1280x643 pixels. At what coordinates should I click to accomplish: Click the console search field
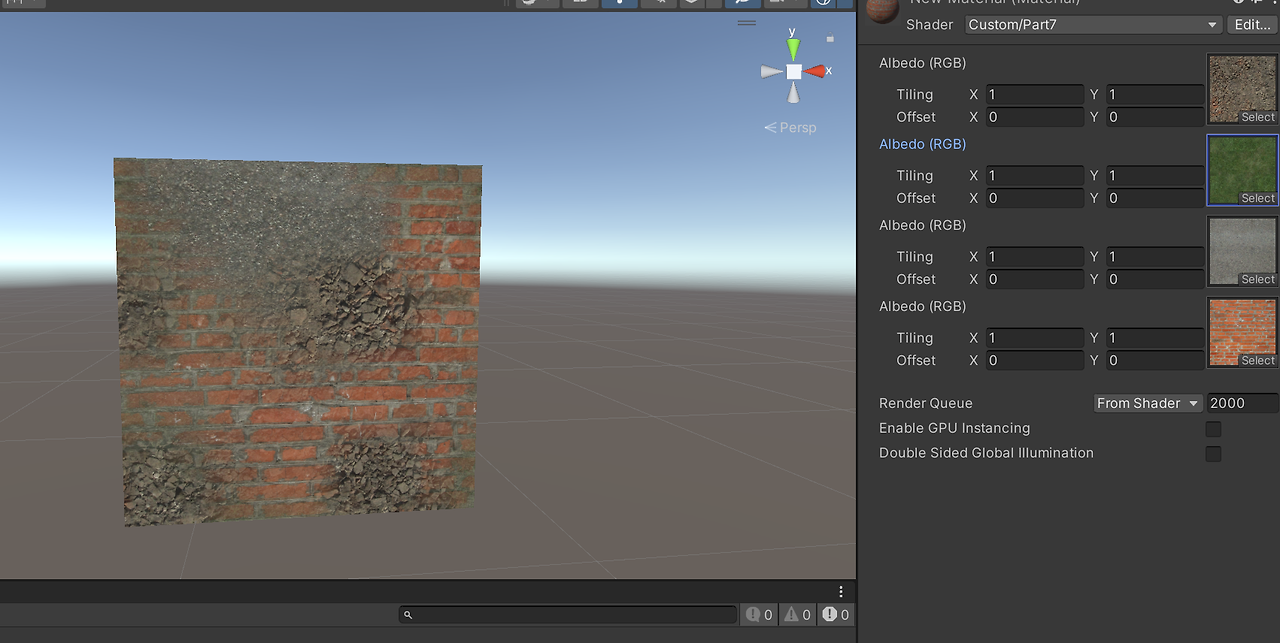568,615
